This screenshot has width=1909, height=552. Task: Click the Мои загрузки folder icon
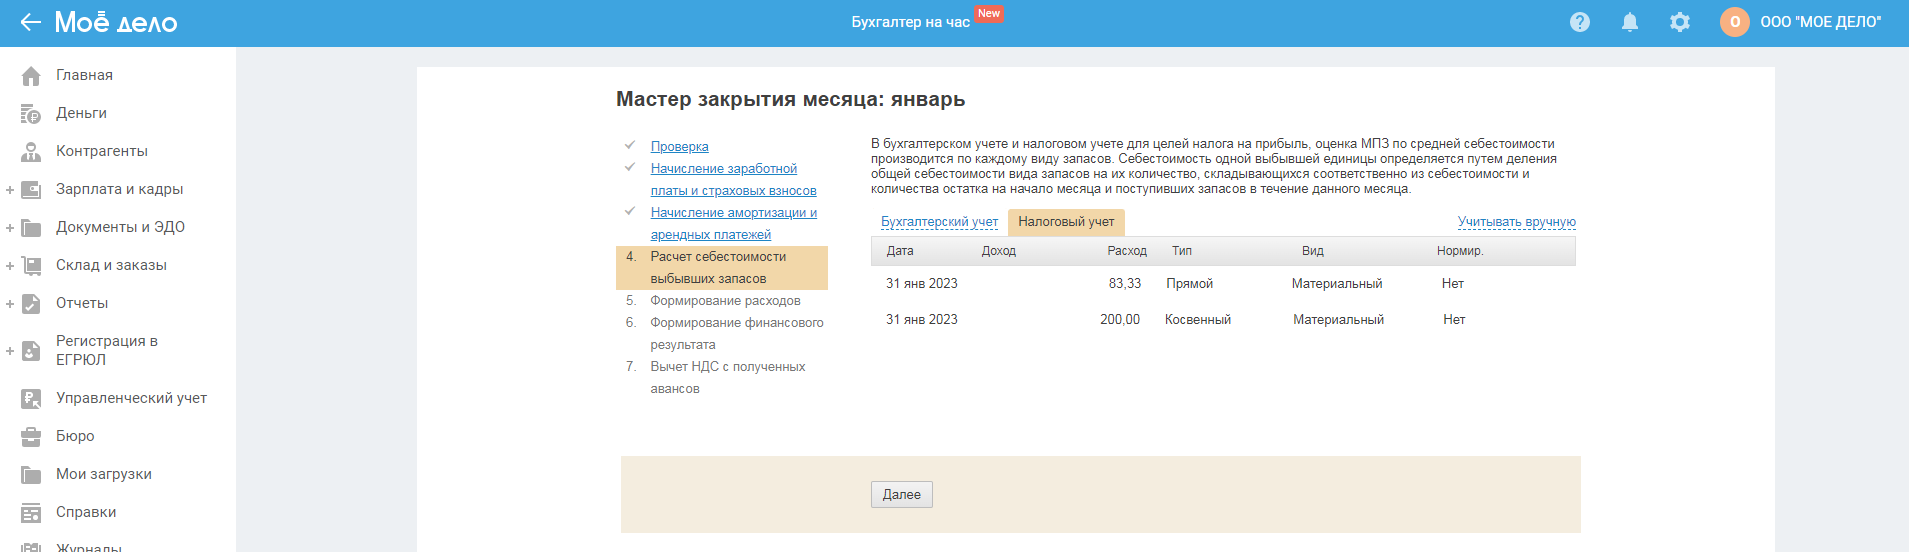(x=31, y=475)
